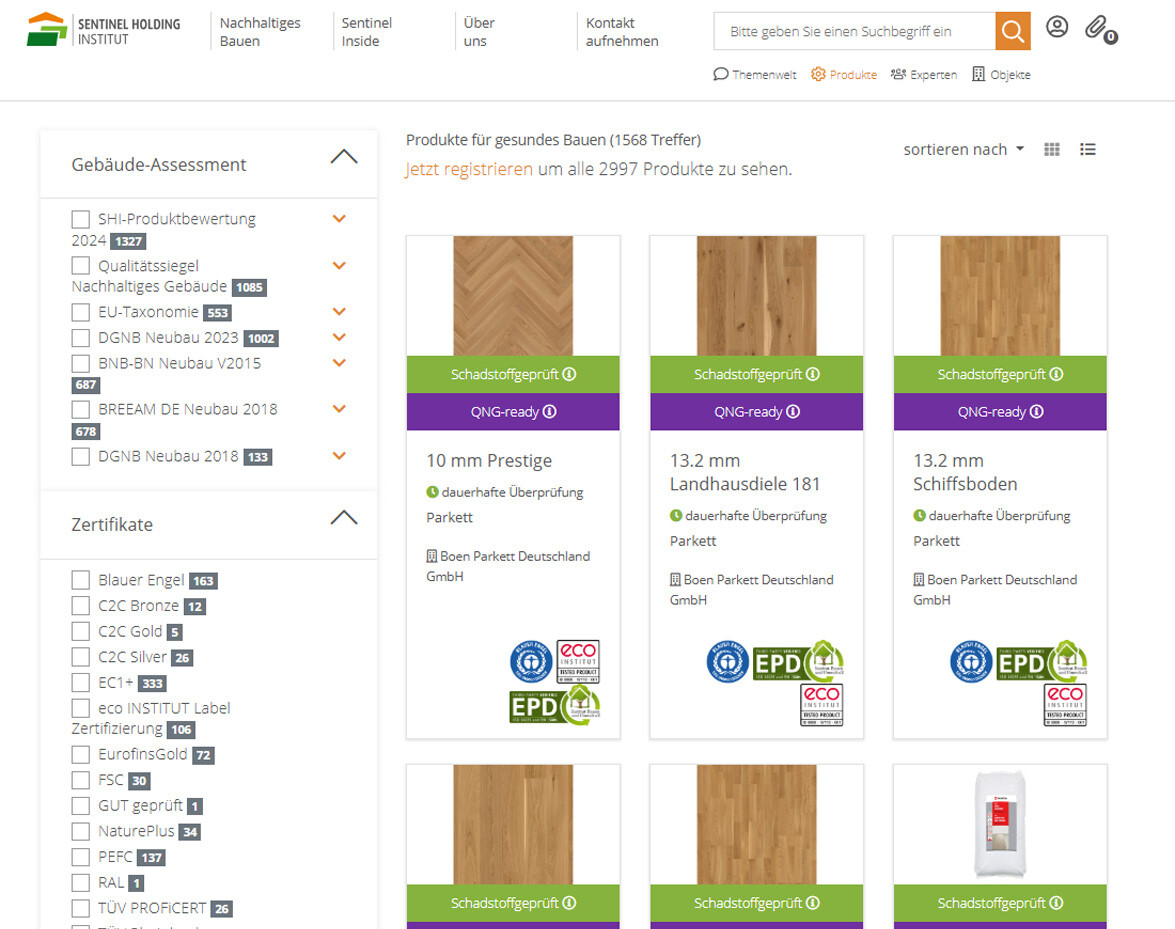
Task: Select the Experten tab
Action: pos(923,75)
